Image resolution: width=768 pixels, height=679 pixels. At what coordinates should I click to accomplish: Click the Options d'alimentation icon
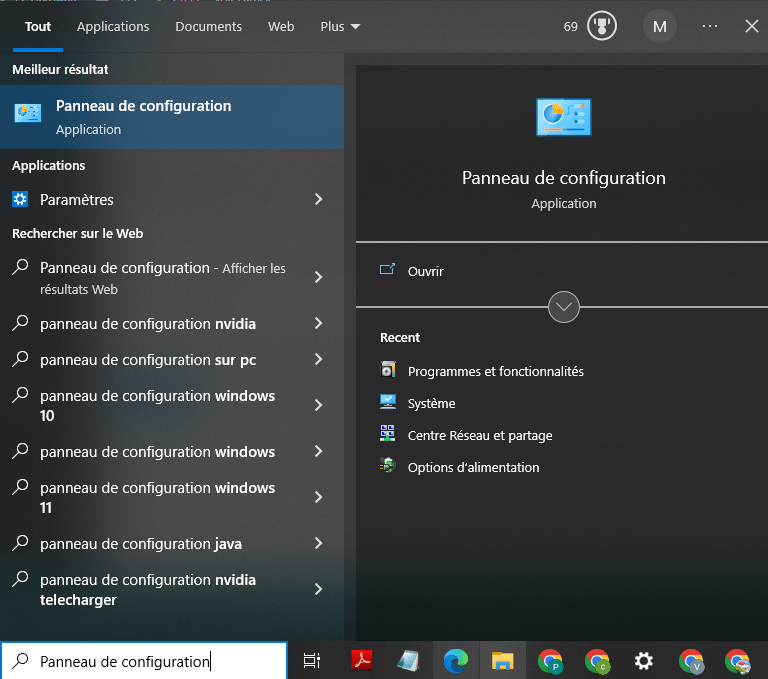point(387,466)
